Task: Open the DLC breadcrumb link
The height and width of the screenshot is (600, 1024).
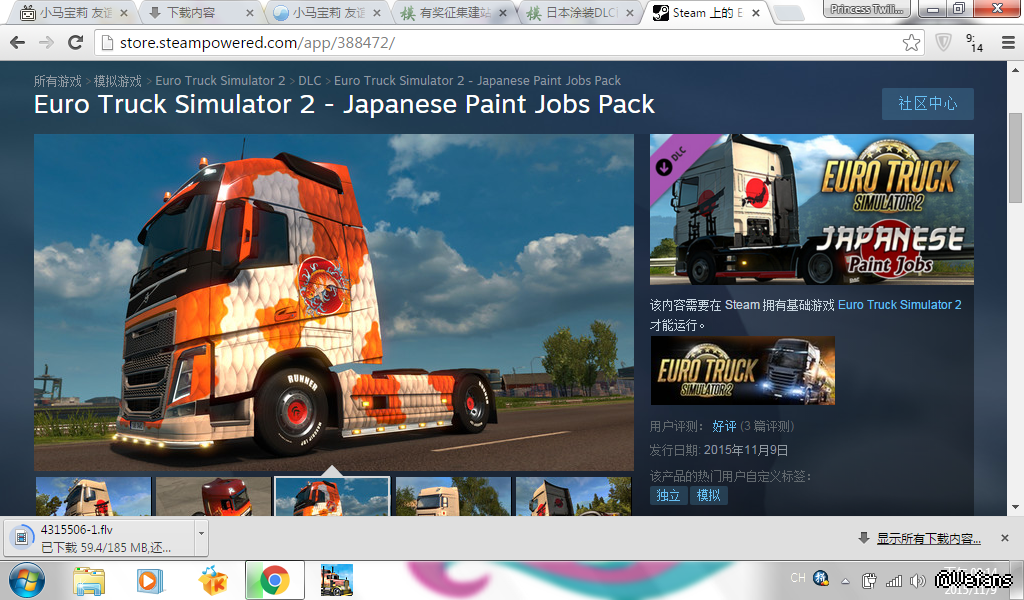Action: pyautogui.click(x=310, y=81)
